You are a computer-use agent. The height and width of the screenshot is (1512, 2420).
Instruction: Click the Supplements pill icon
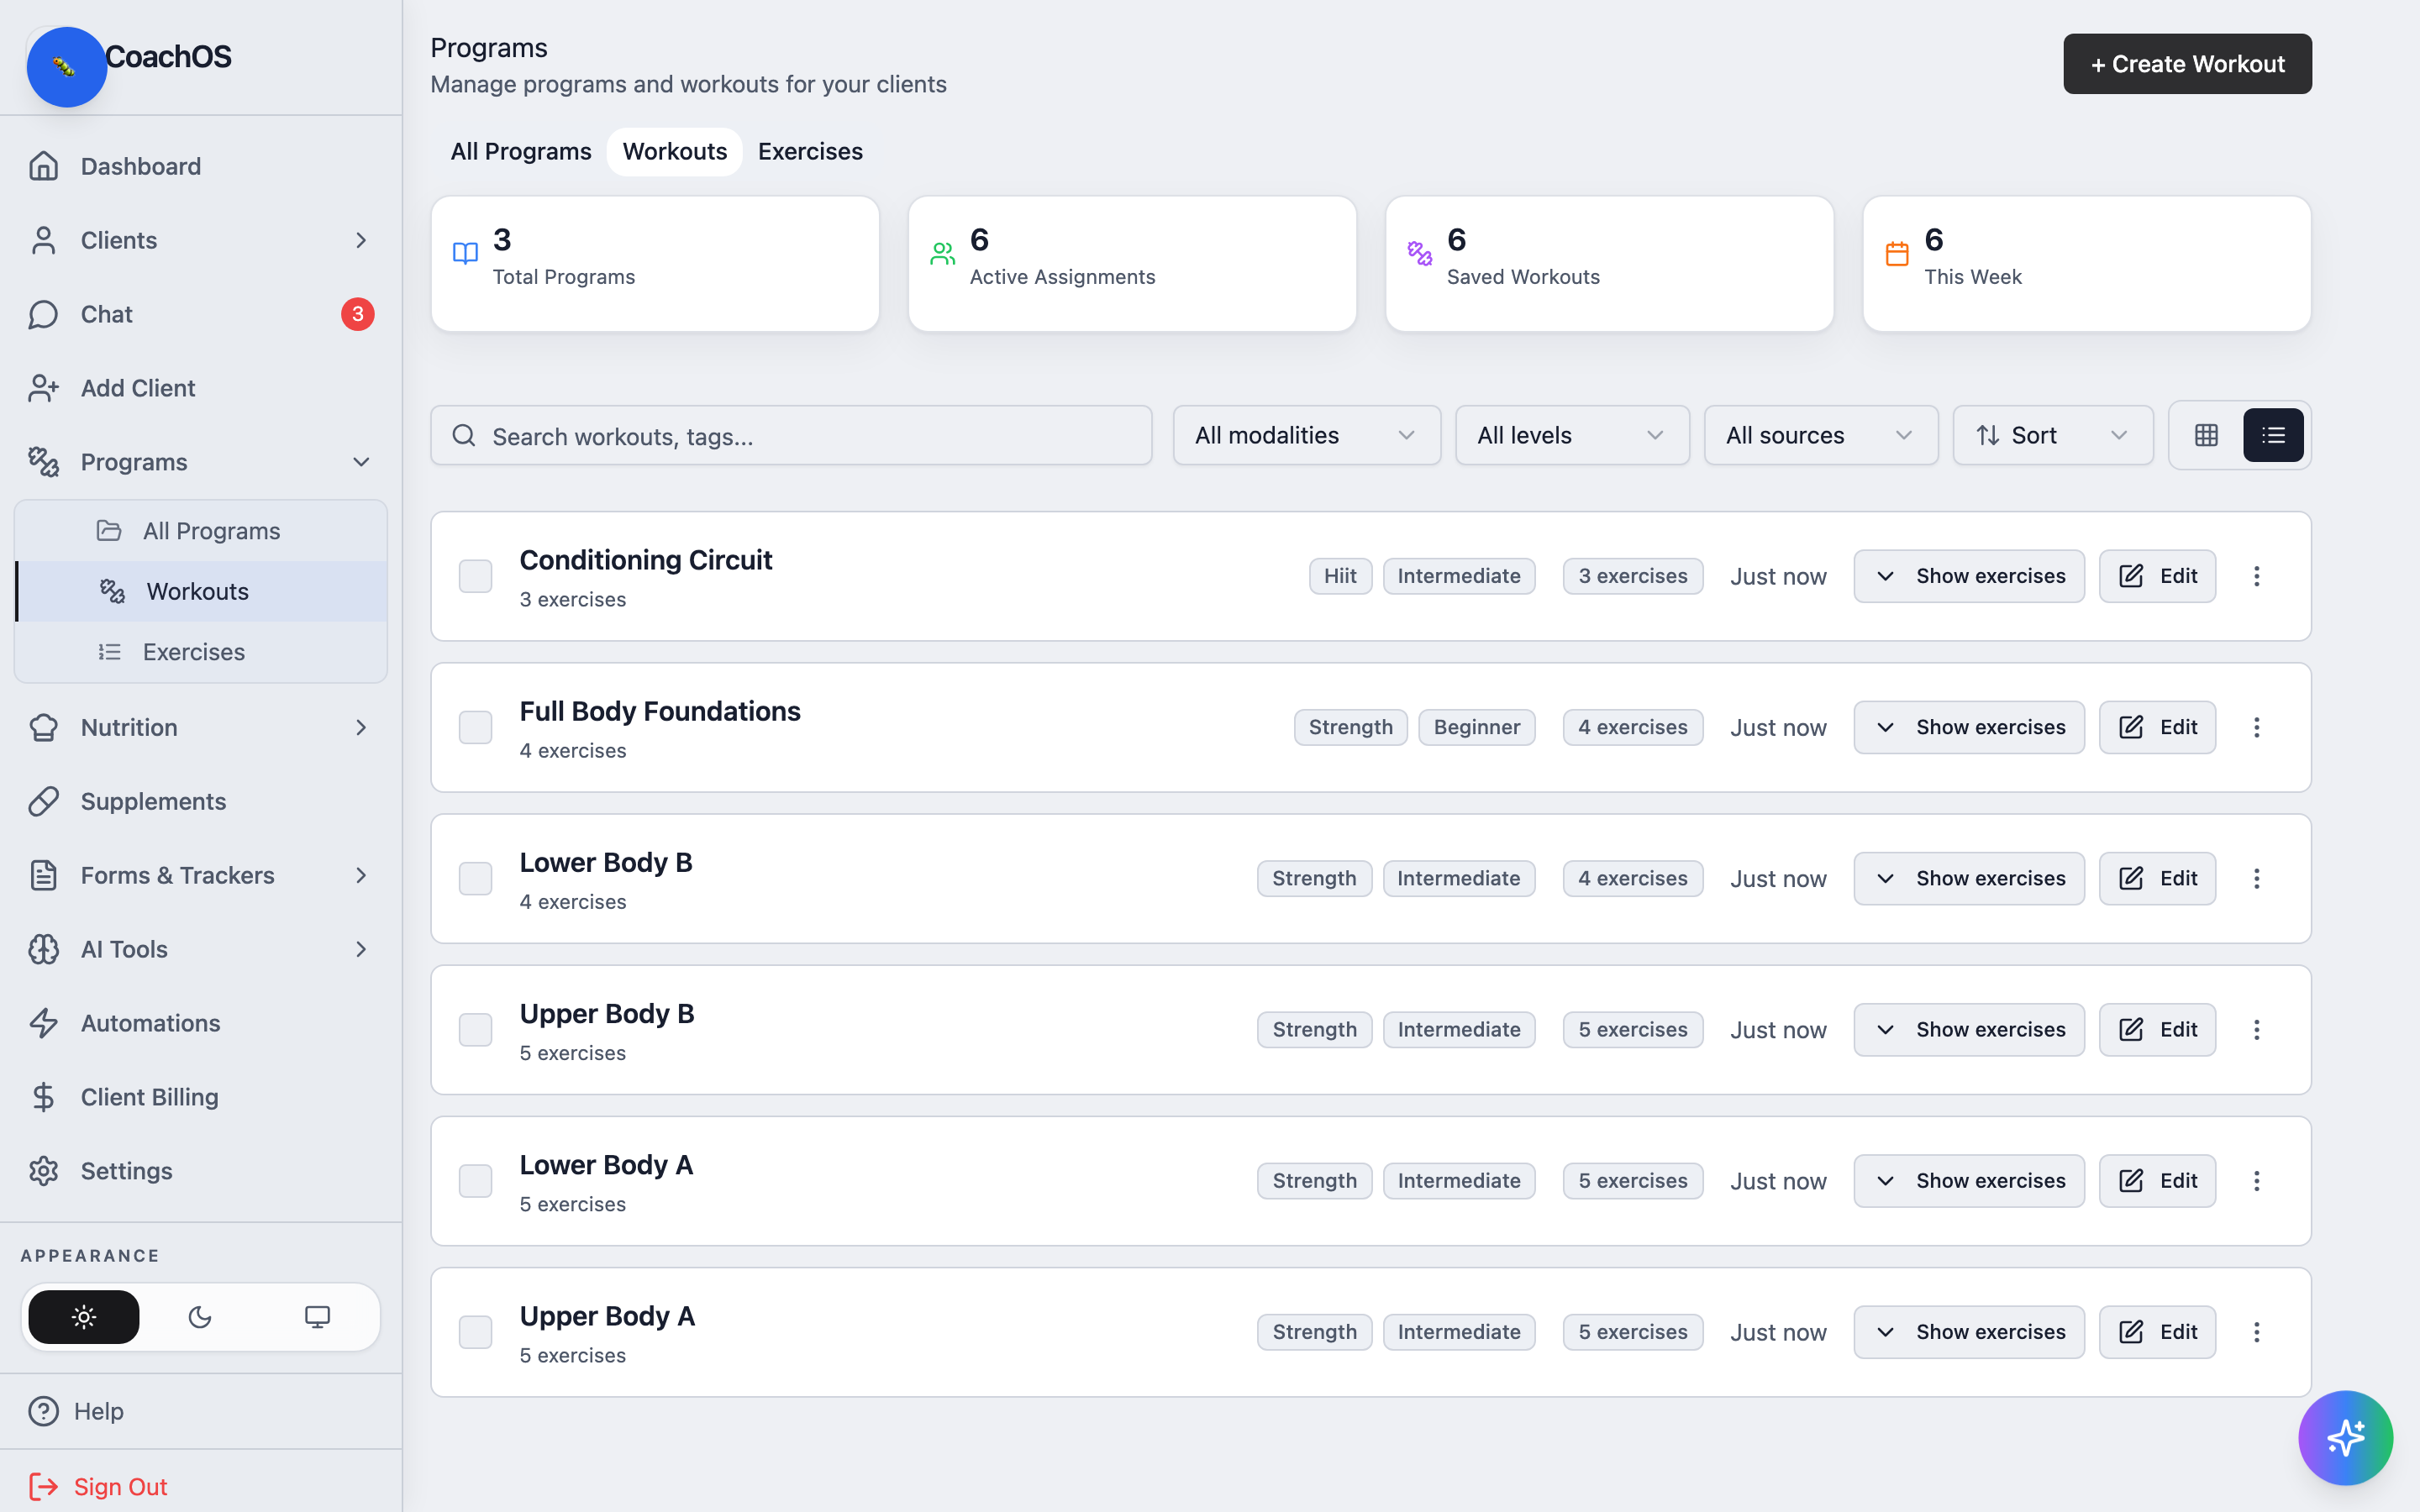pos(43,801)
